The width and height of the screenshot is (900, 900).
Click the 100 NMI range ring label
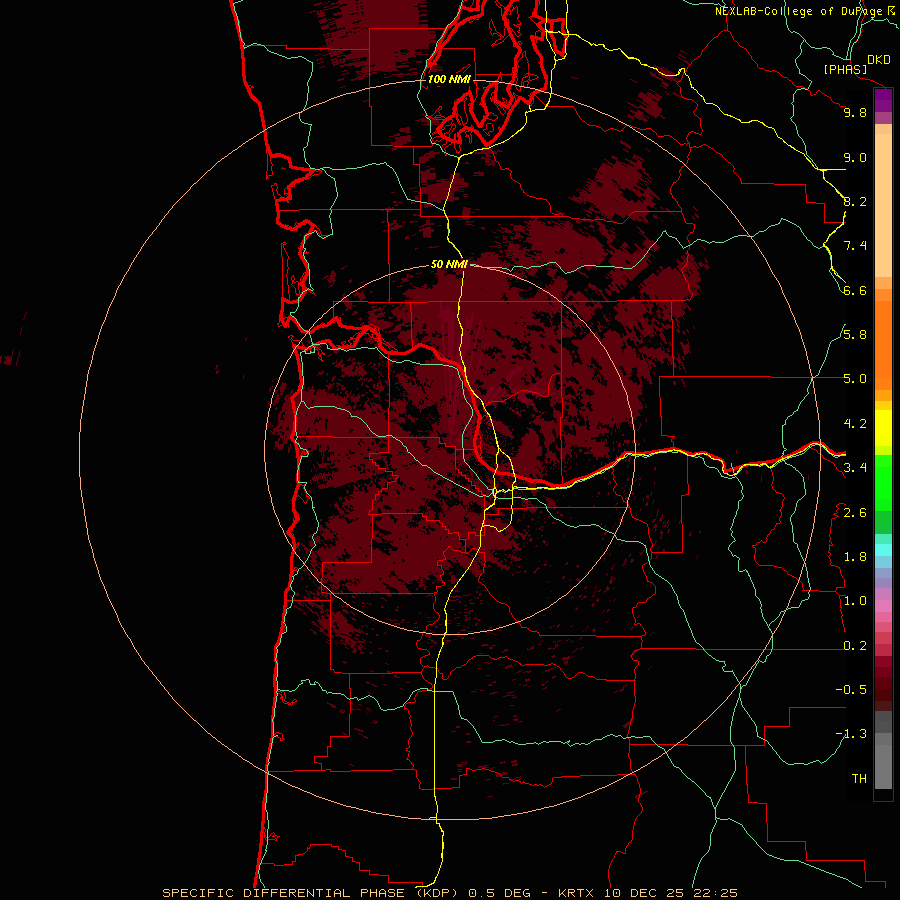click(x=449, y=79)
